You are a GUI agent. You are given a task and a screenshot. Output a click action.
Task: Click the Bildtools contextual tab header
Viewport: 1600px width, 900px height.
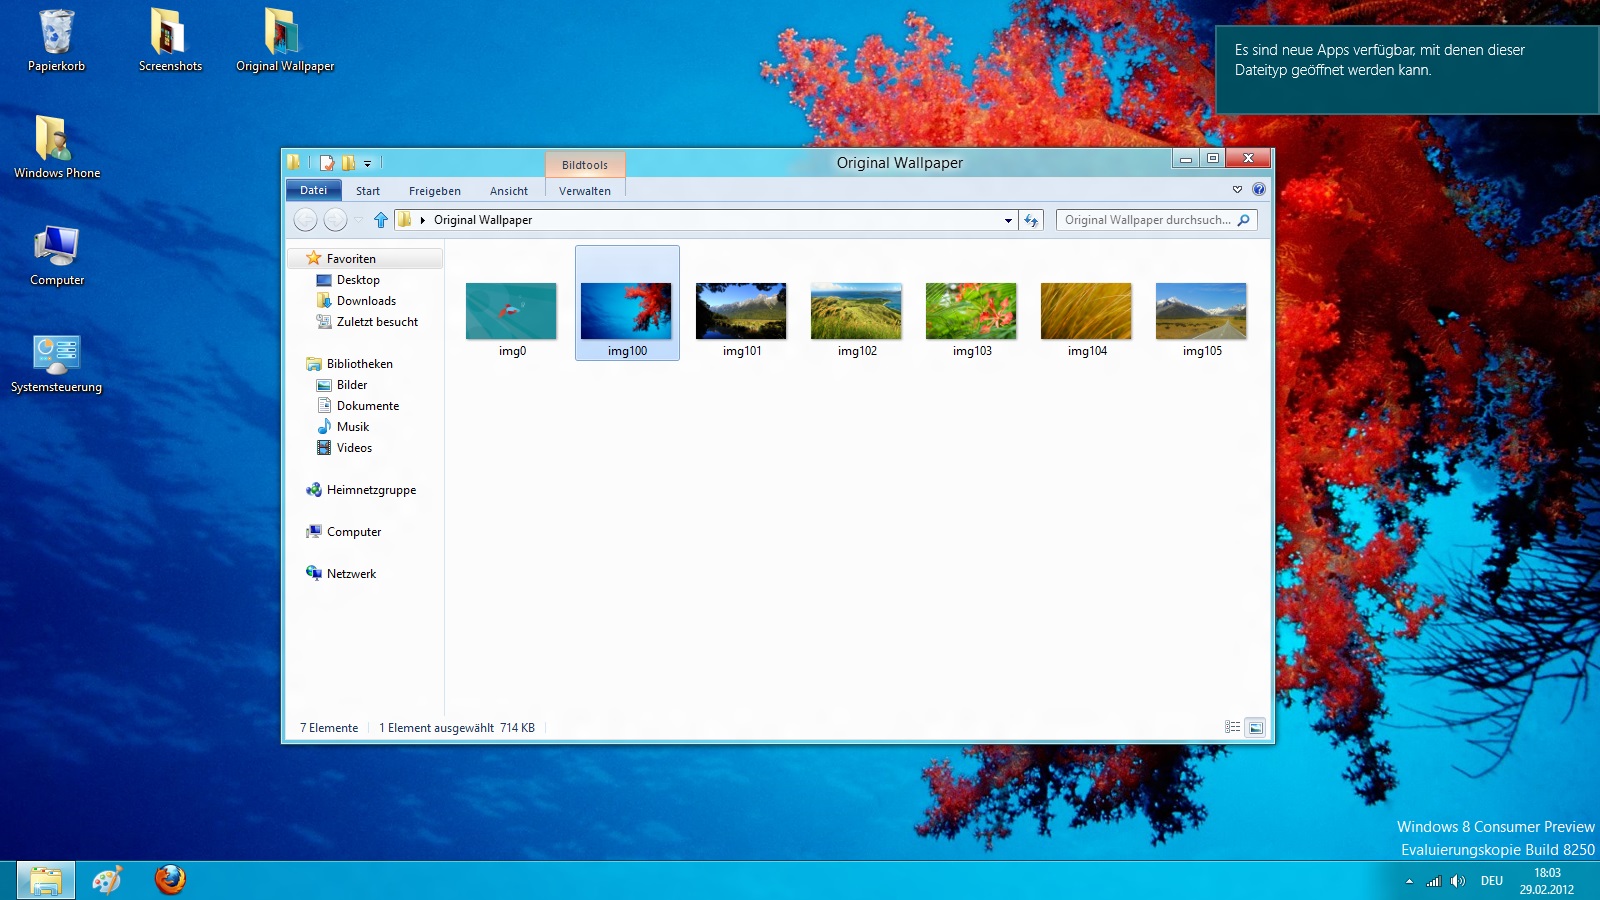[585, 165]
